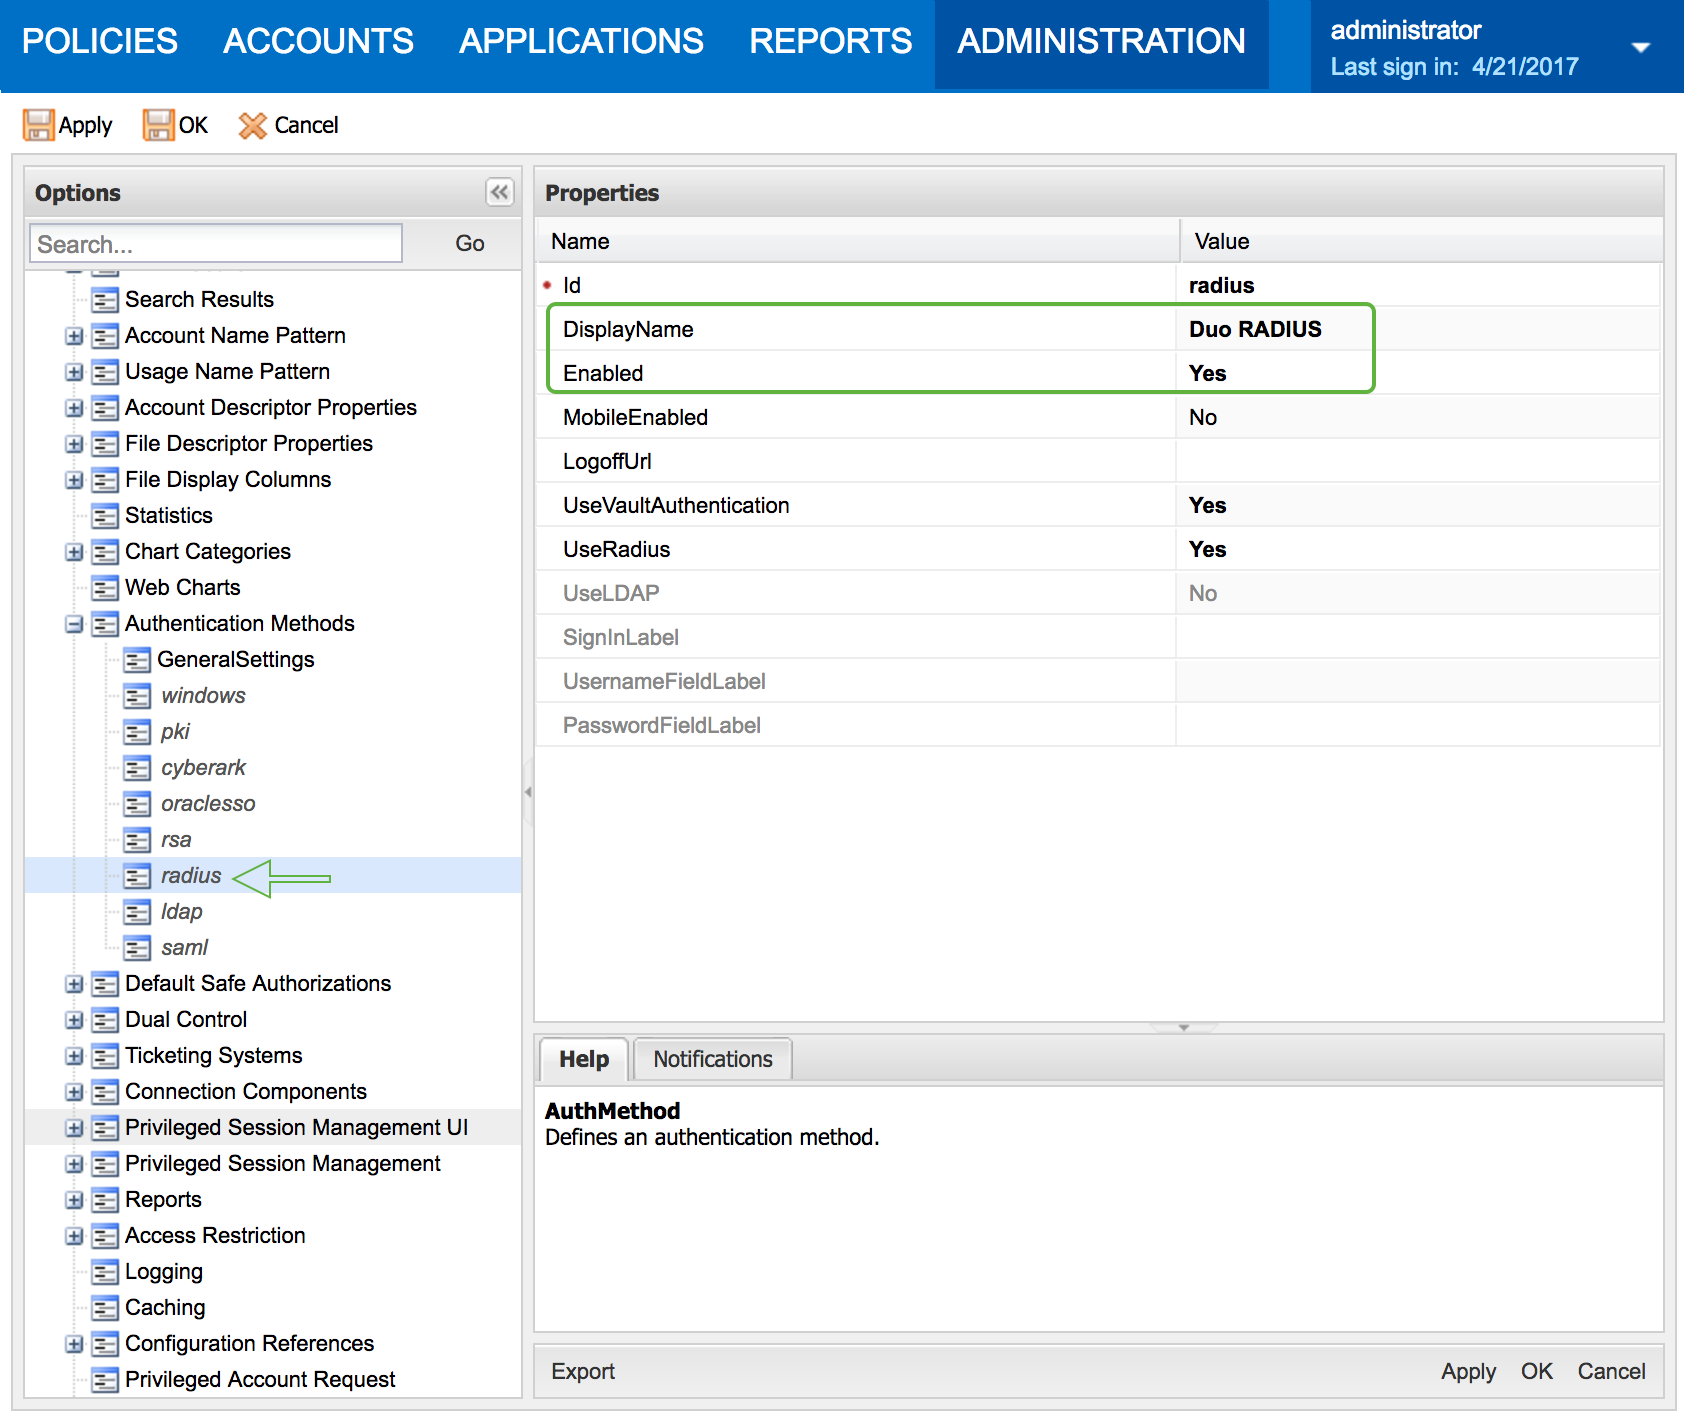Click the OK disk icon
Screen dimensions: 1684x1419
158,125
